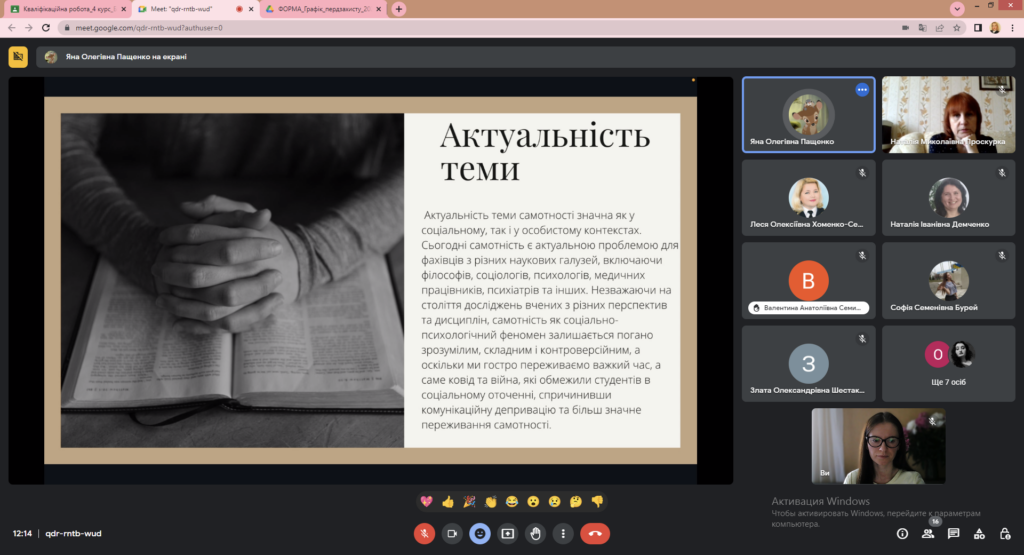Screen dimensions: 1024x555
Task: Hide the emoji reactions bar
Action: pyautogui.click(x=480, y=534)
